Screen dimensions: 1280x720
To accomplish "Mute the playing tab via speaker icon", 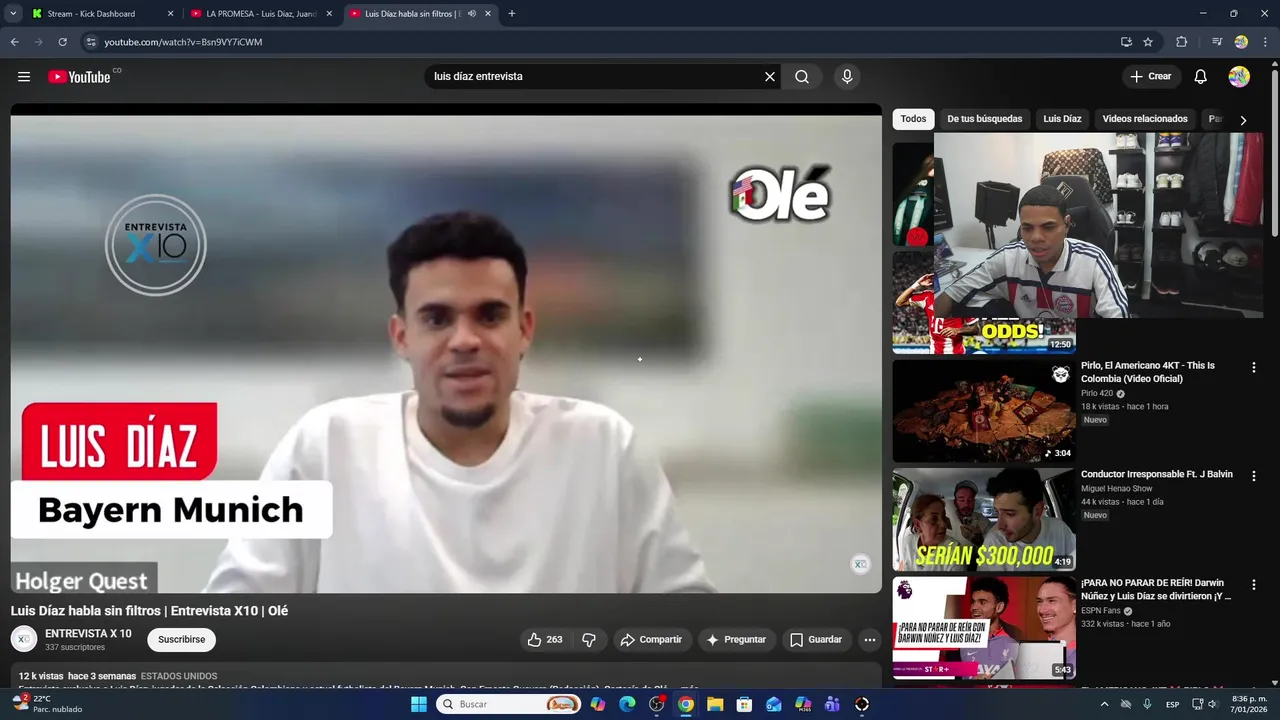I will click(472, 14).
